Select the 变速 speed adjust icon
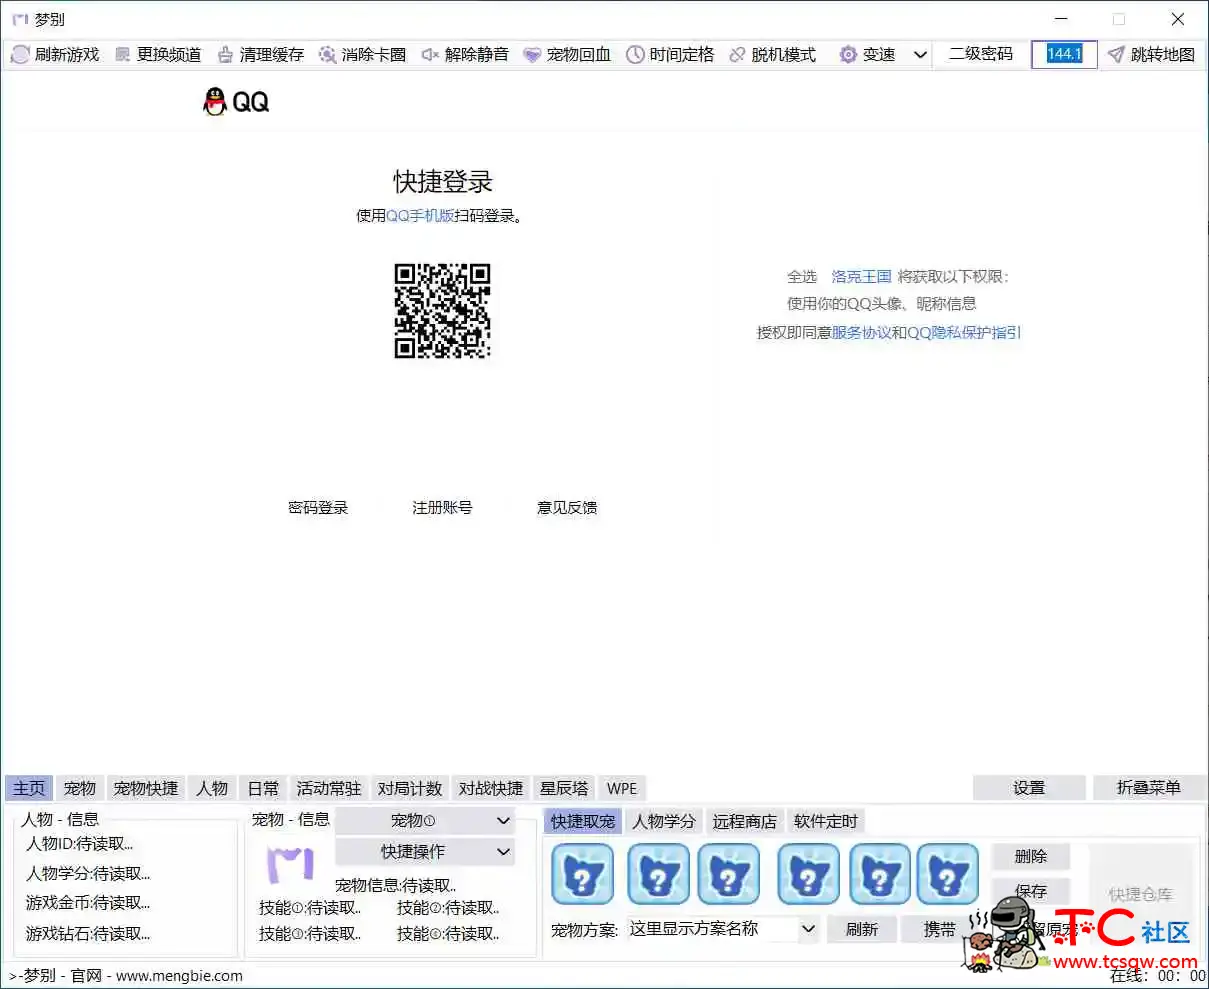 point(848,55)
